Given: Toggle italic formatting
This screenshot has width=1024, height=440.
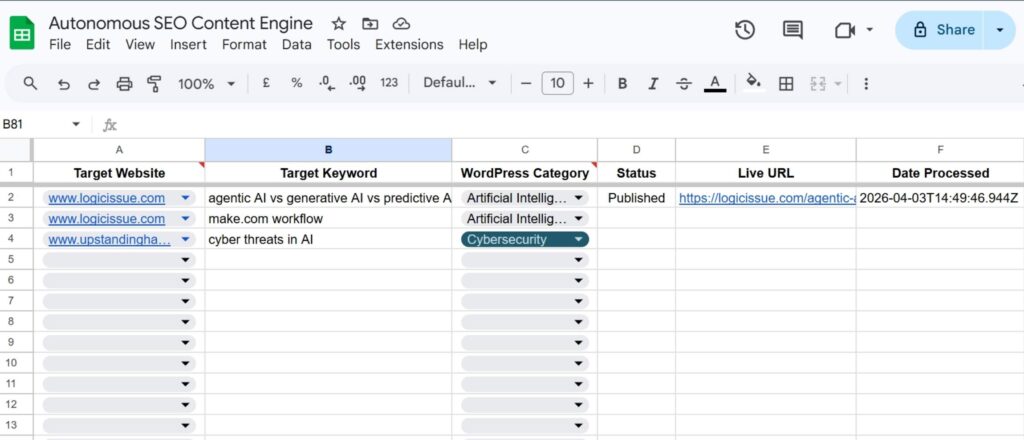Looking at the screenshot, I should point(653,84).
